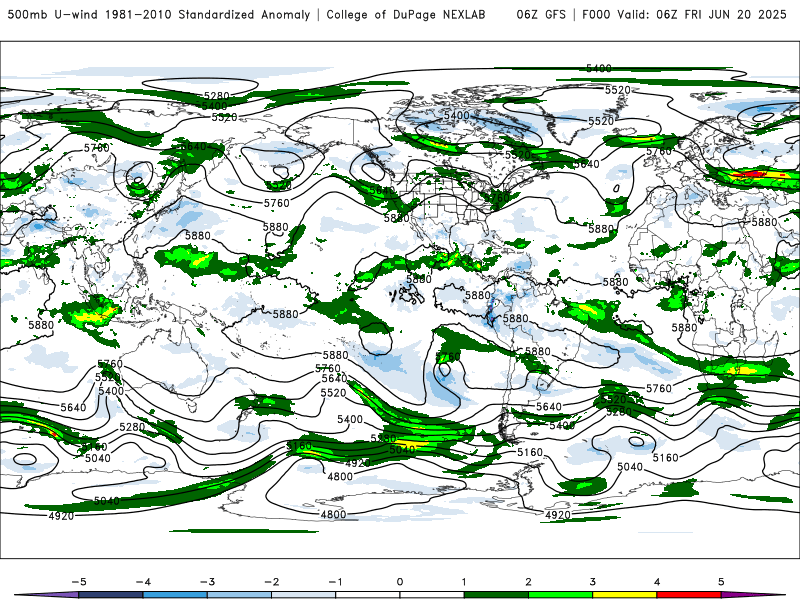This screenshot has width=800, height=600.
Task: Click the 5760 contour label over the US East Coast
Action: click(497, 197)
